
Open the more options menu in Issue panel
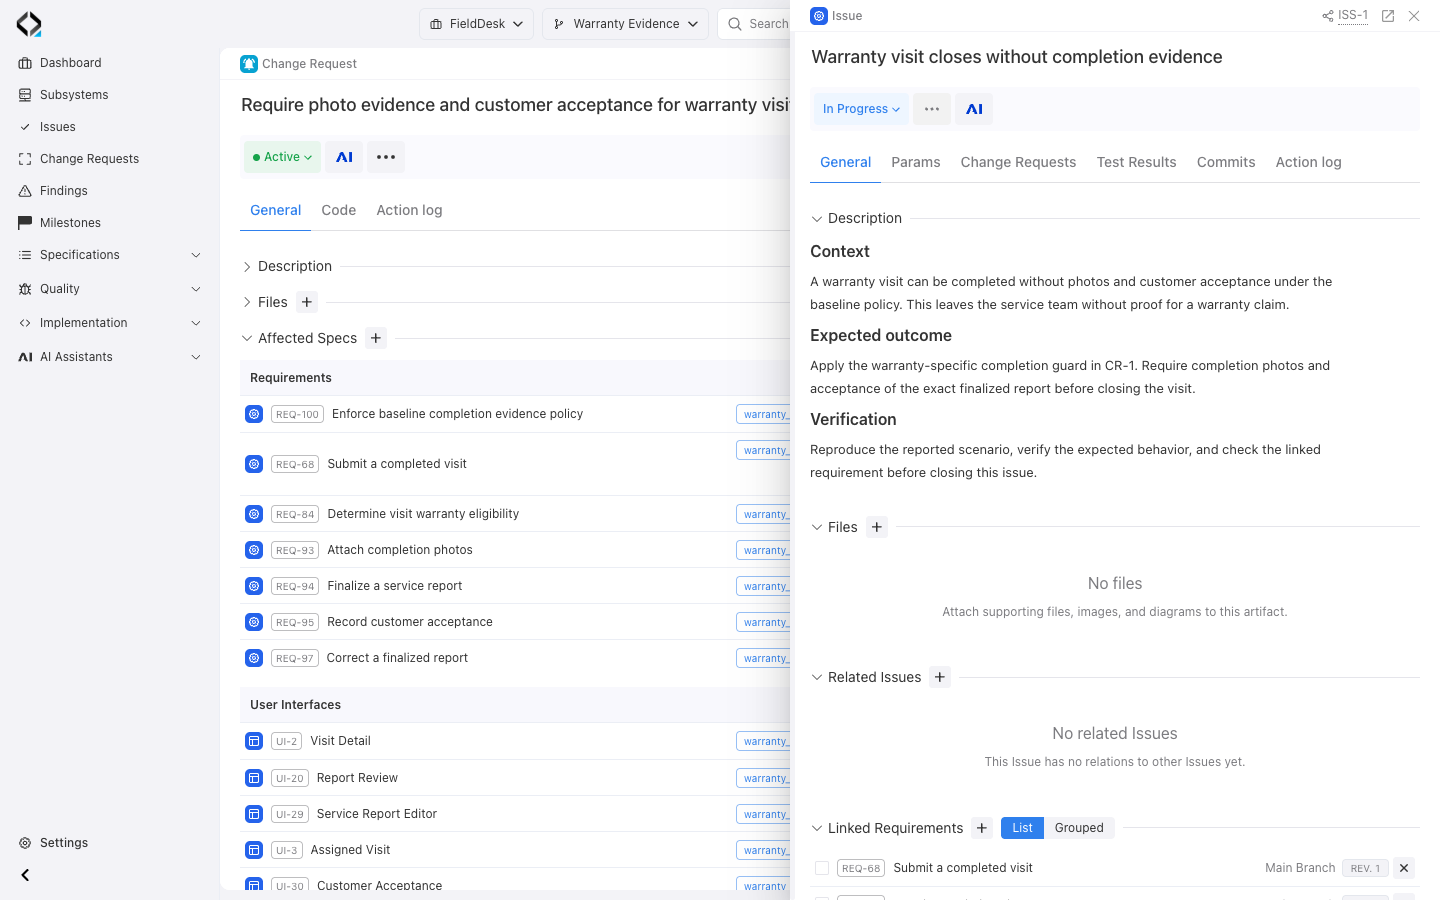pyautogui.click(x=932, y=109)
